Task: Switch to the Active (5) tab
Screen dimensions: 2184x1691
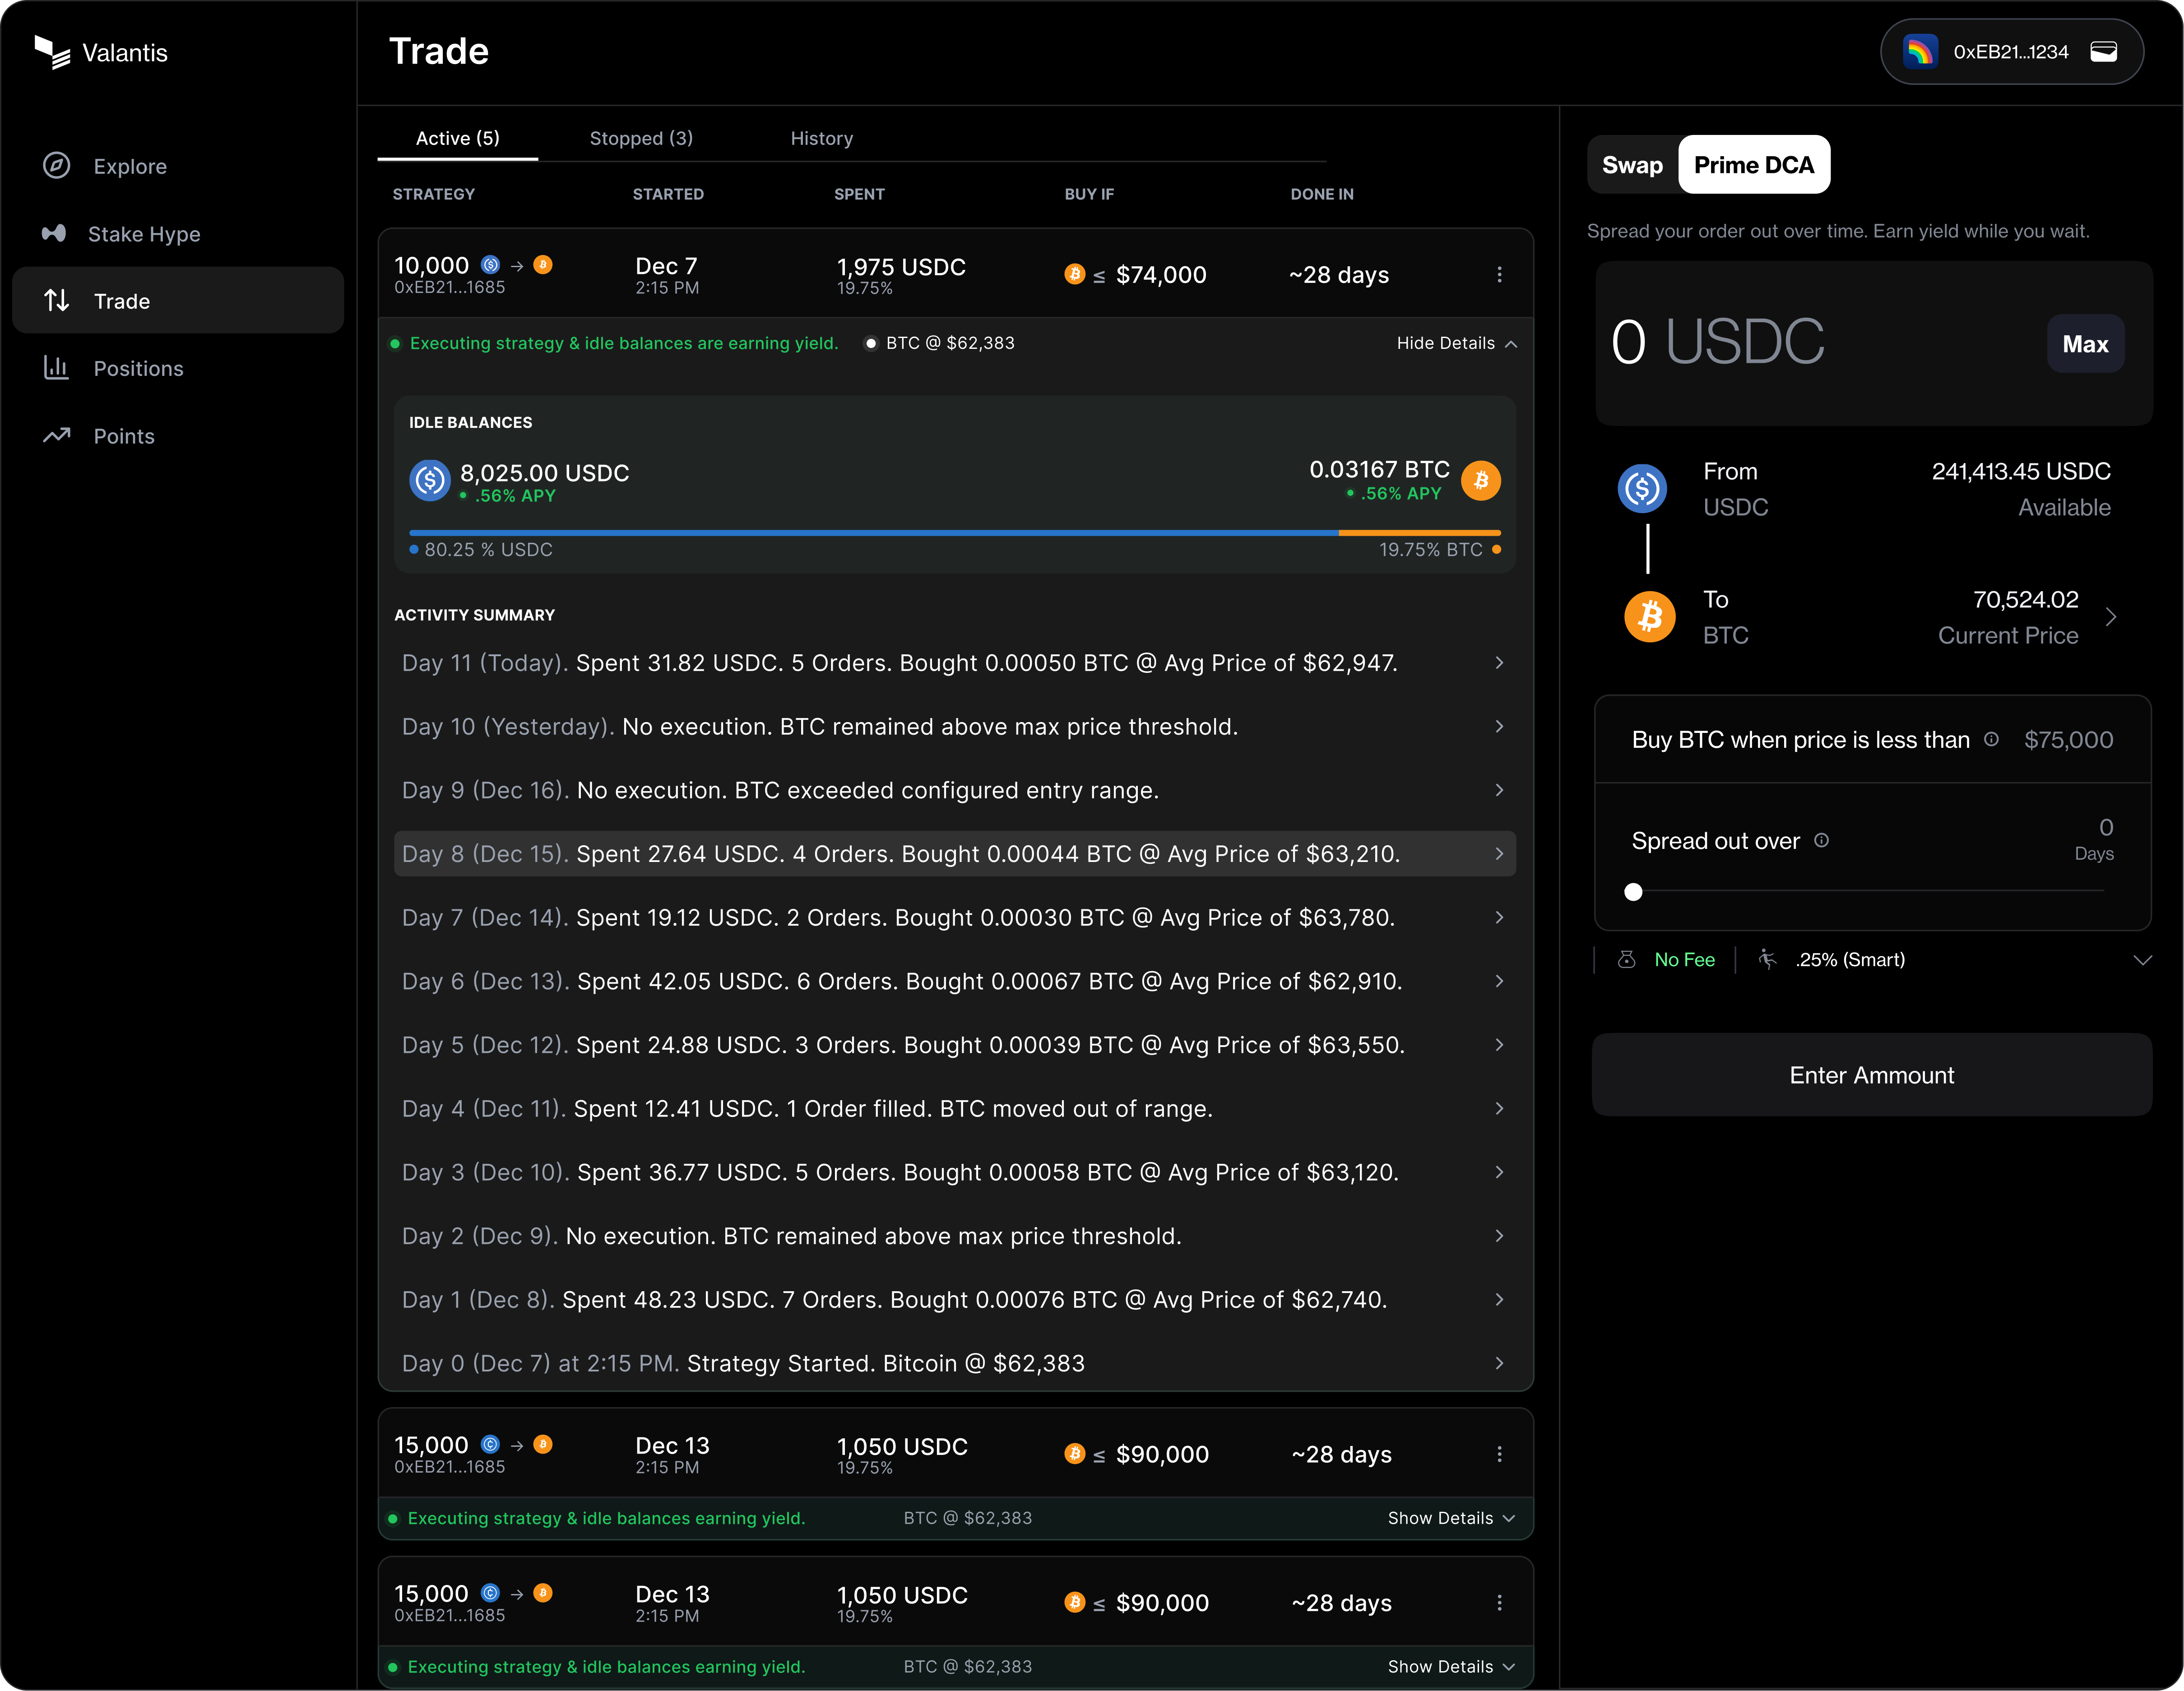Action: pos(457,138)
